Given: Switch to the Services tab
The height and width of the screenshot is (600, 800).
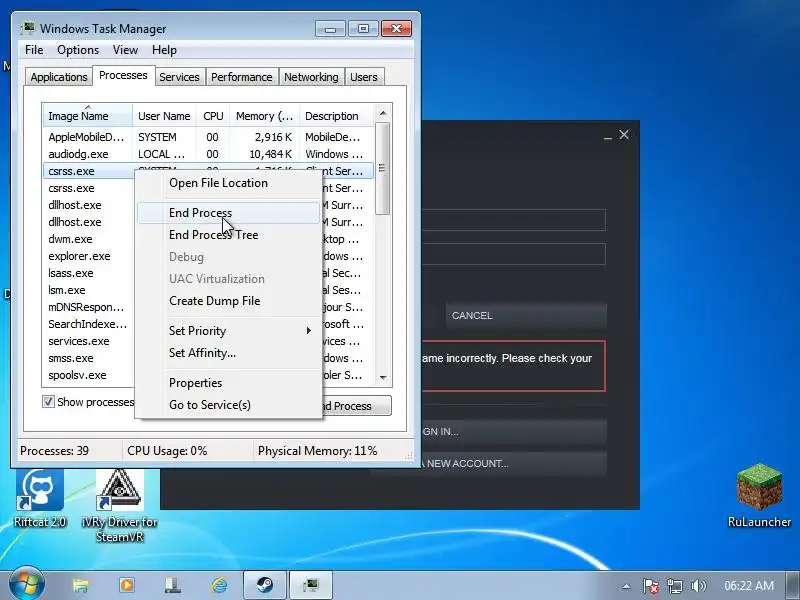Looking at the screenshot, I should coord(179,77).
